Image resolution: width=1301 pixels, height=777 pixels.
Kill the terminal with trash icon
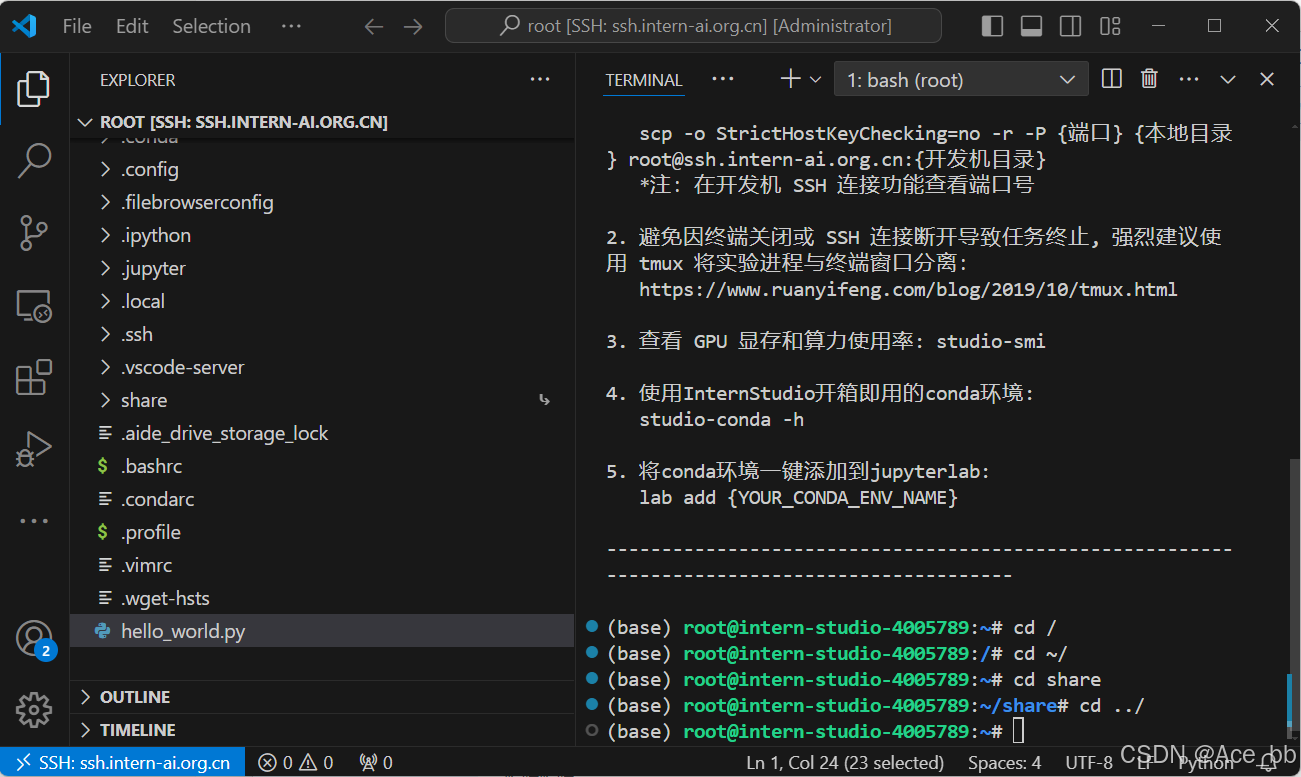tap(1150, 79)
